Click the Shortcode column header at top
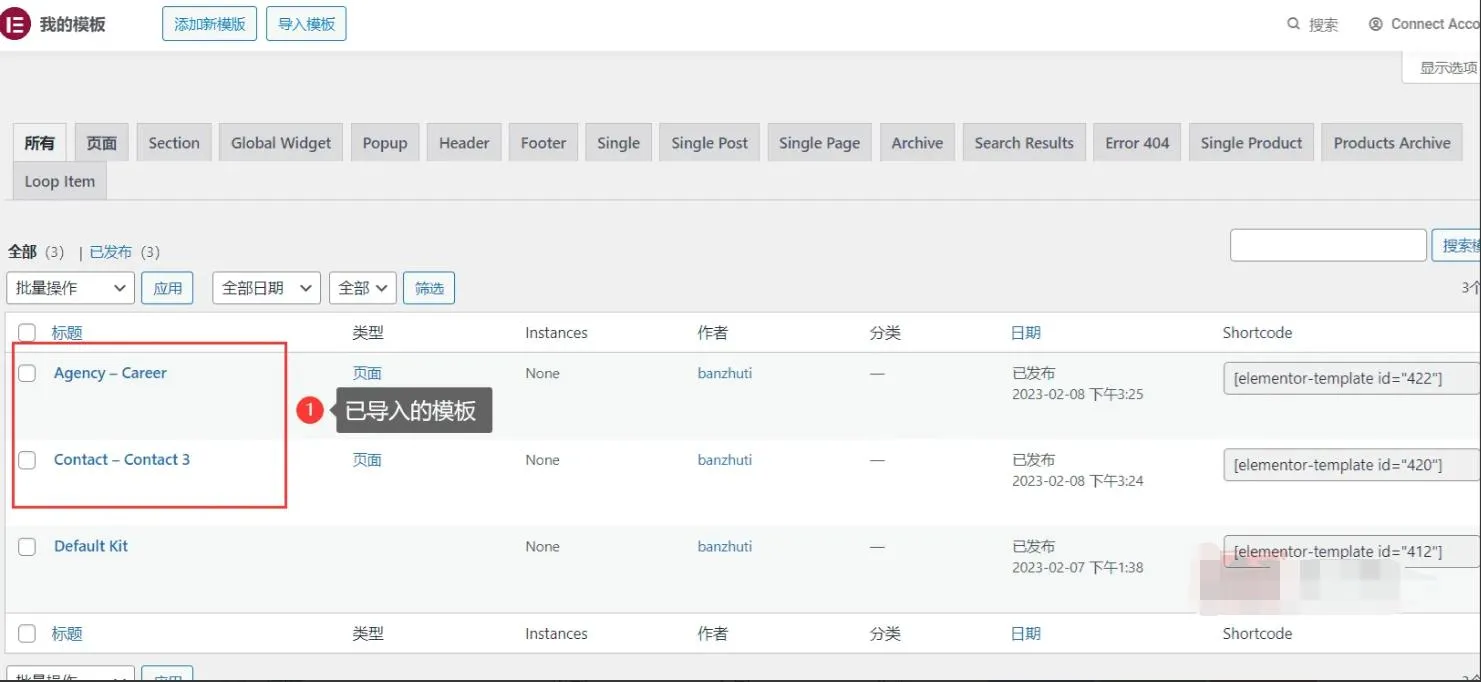Screen dimensions: 1481x682 click(x=1257, y=333)
